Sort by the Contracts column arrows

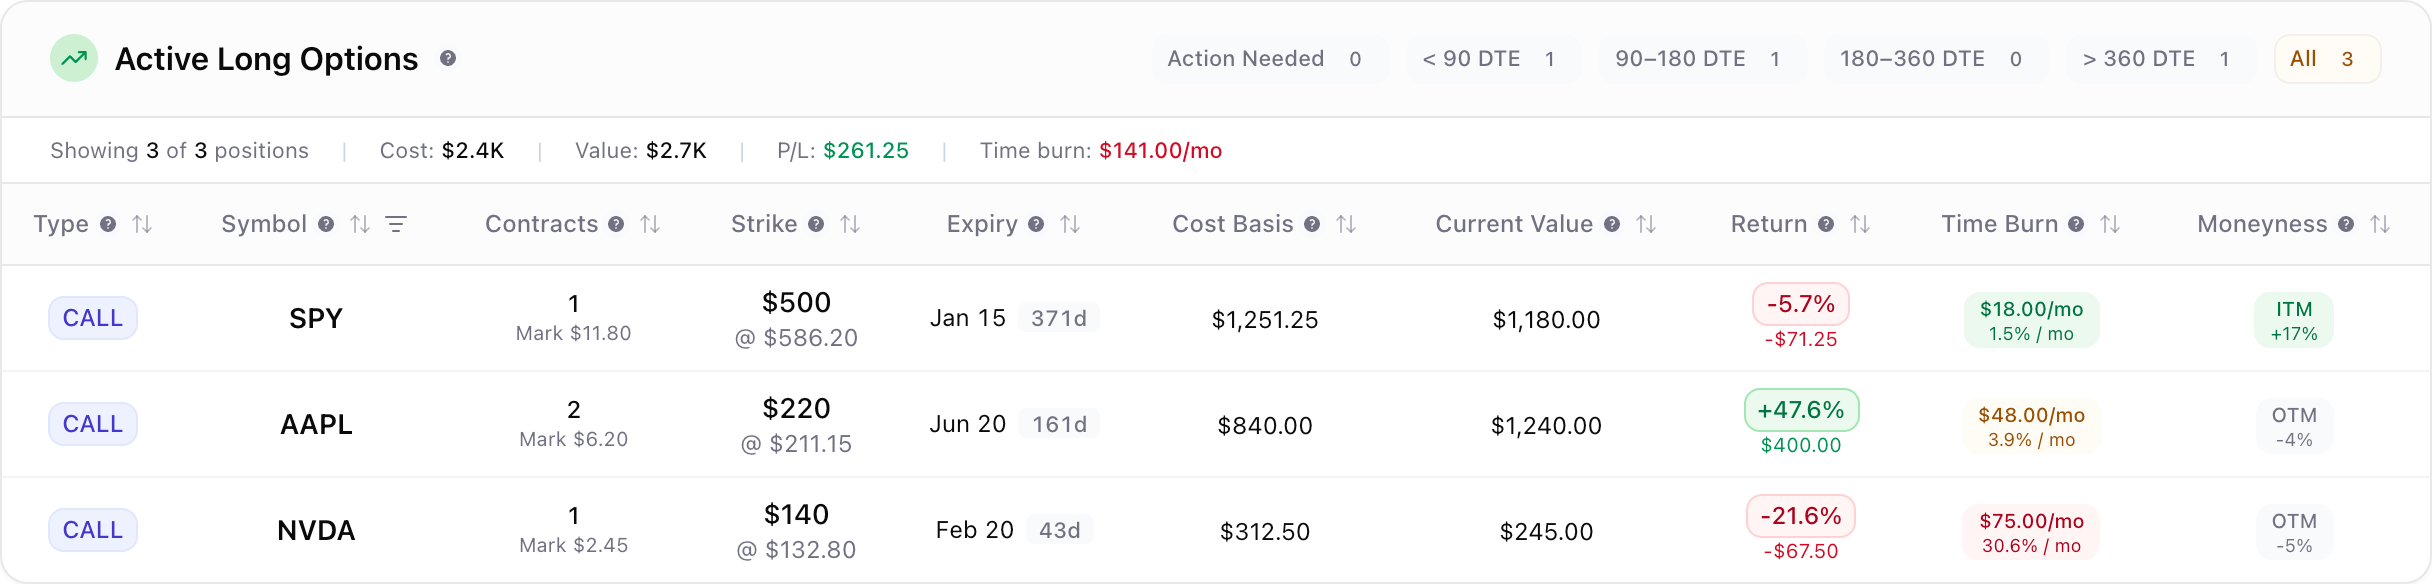(650, 225)
